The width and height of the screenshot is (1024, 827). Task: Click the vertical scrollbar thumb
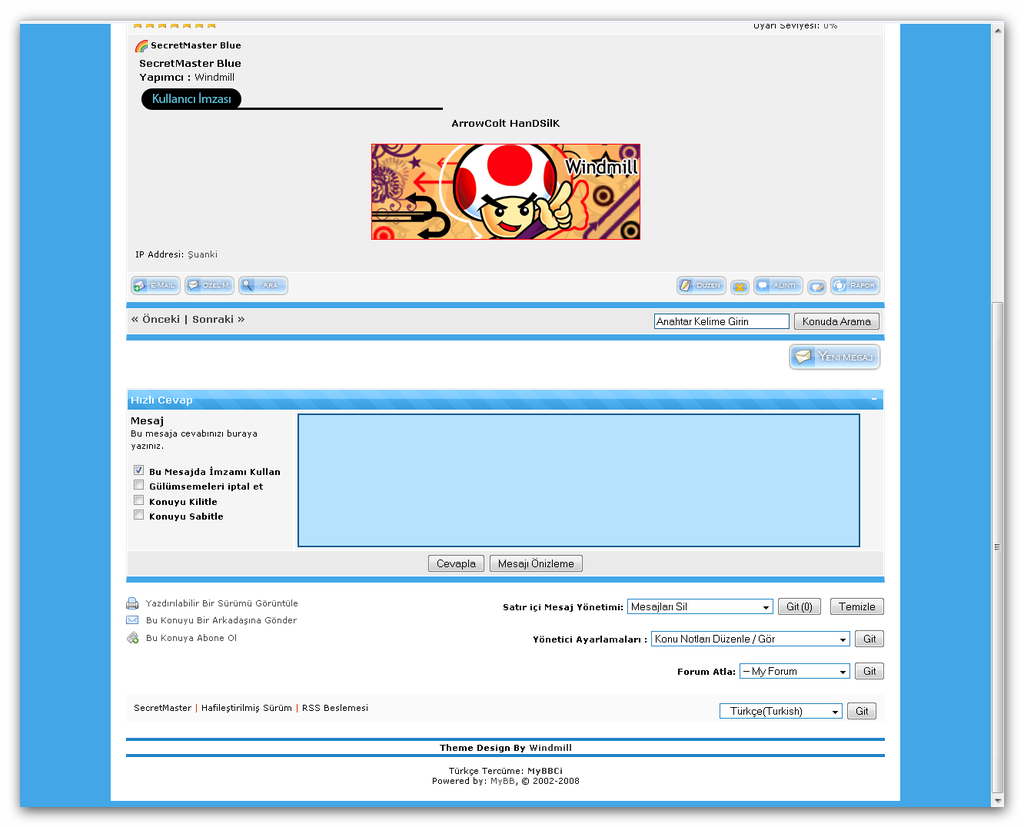[997, 545]
